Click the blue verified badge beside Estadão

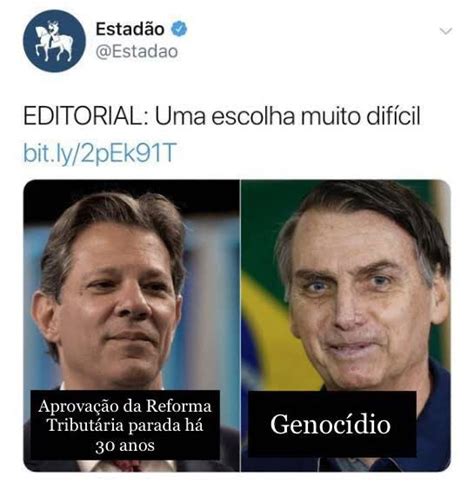[179, 29]
